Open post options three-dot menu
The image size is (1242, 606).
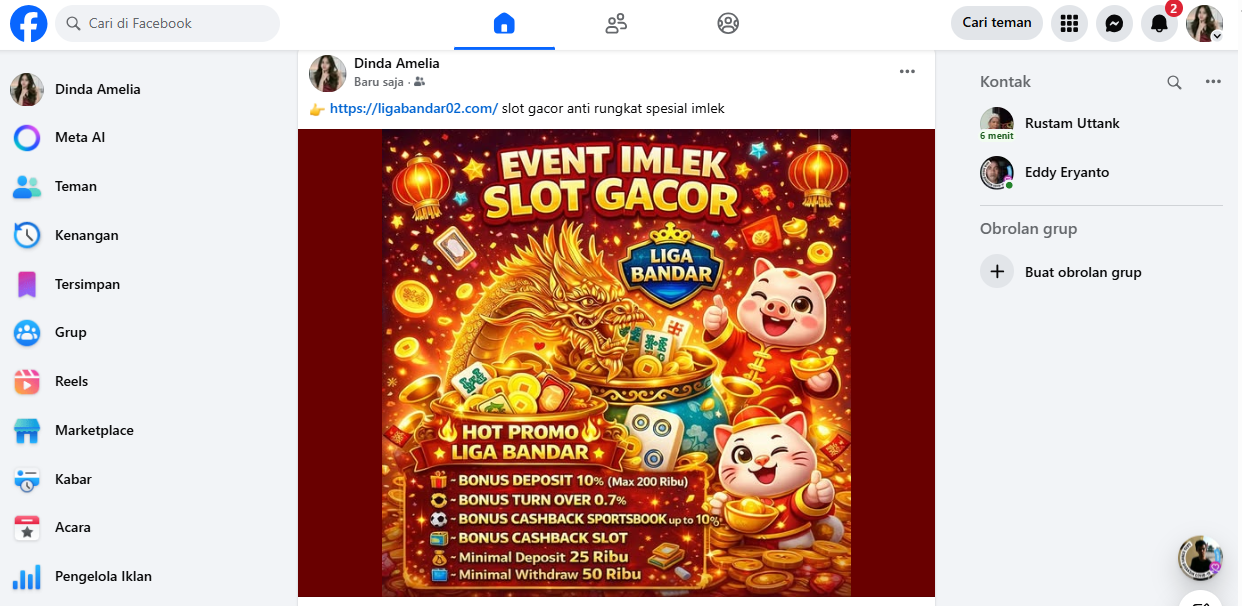pyautogui.click(x=907, y=71)
